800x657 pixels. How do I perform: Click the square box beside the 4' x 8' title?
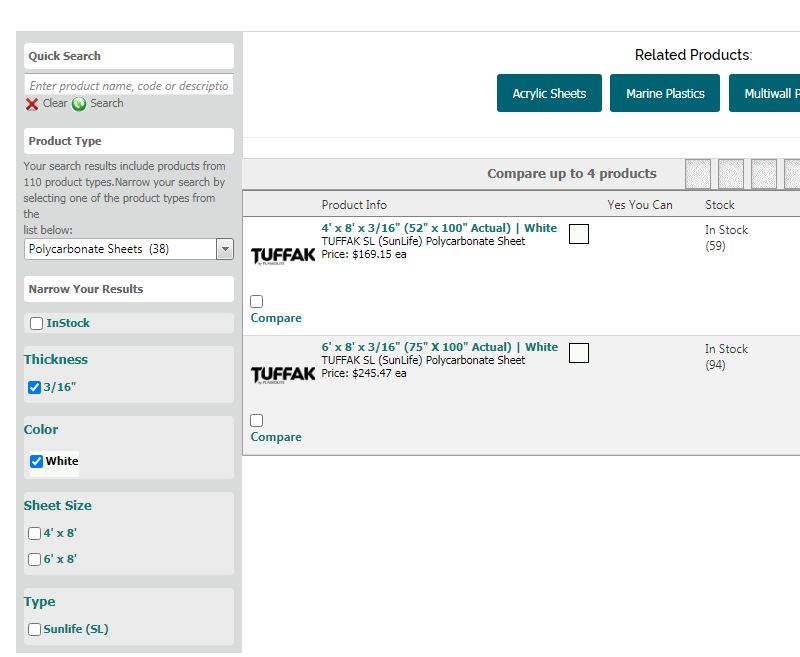(579, 234)
